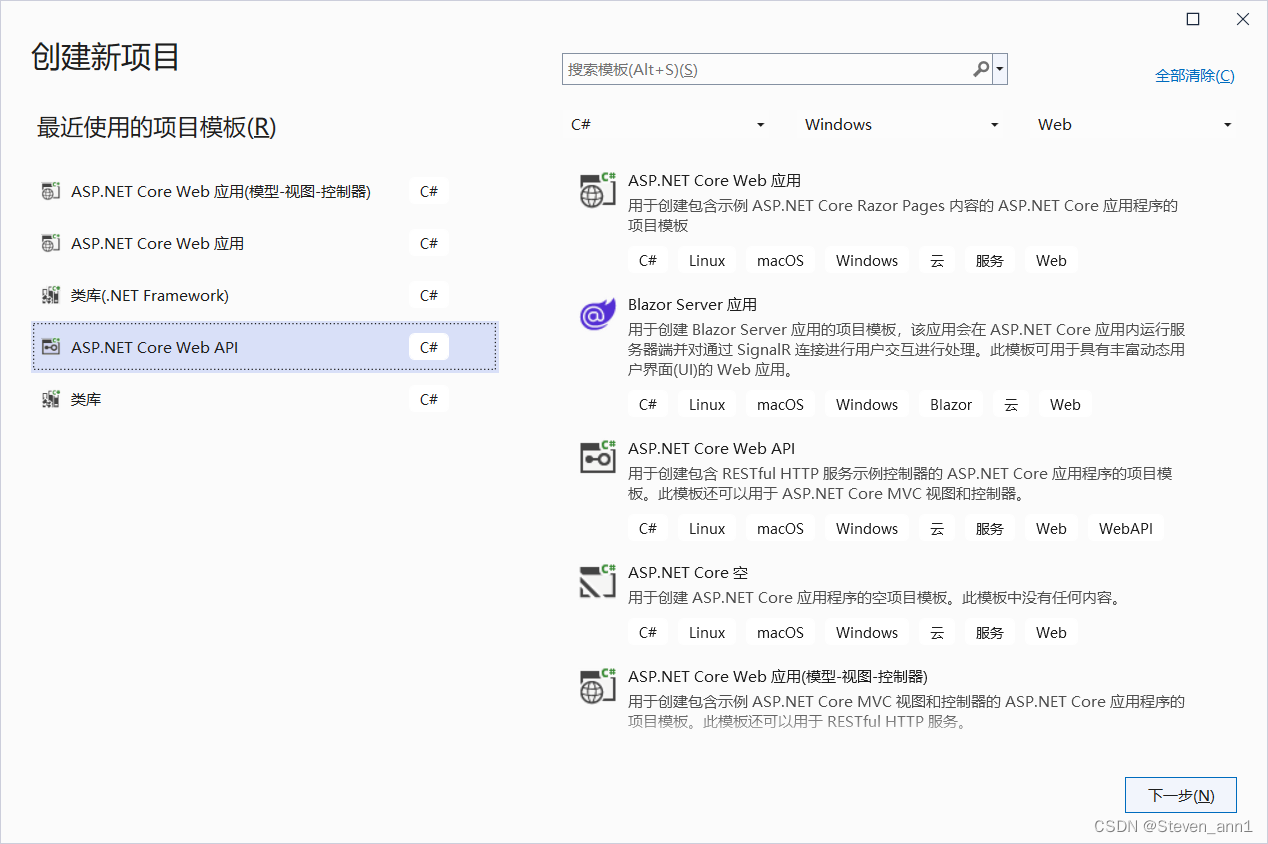
Task: Click the ASP.NET Core Web API key icon
Action: [x=597, y=458]
